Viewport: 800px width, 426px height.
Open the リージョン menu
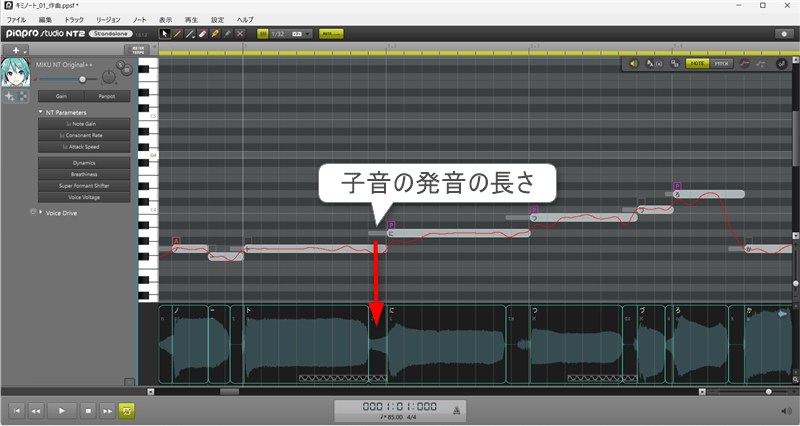point(108,20)
